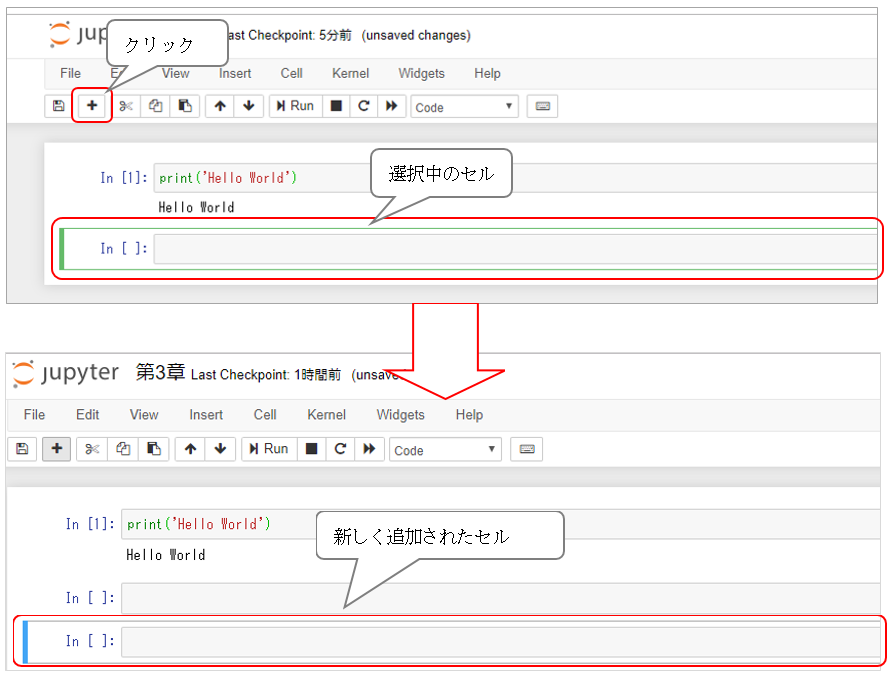The image size is (894, 680).
Task: Open Code cell type dropdown in 第3章 notebook
Action: coord(445,450)
